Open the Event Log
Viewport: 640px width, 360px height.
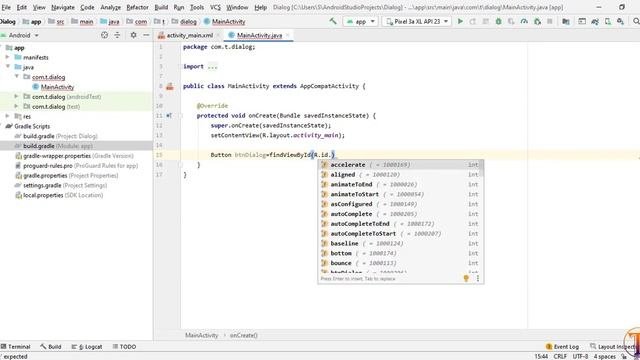pos(562,347)
